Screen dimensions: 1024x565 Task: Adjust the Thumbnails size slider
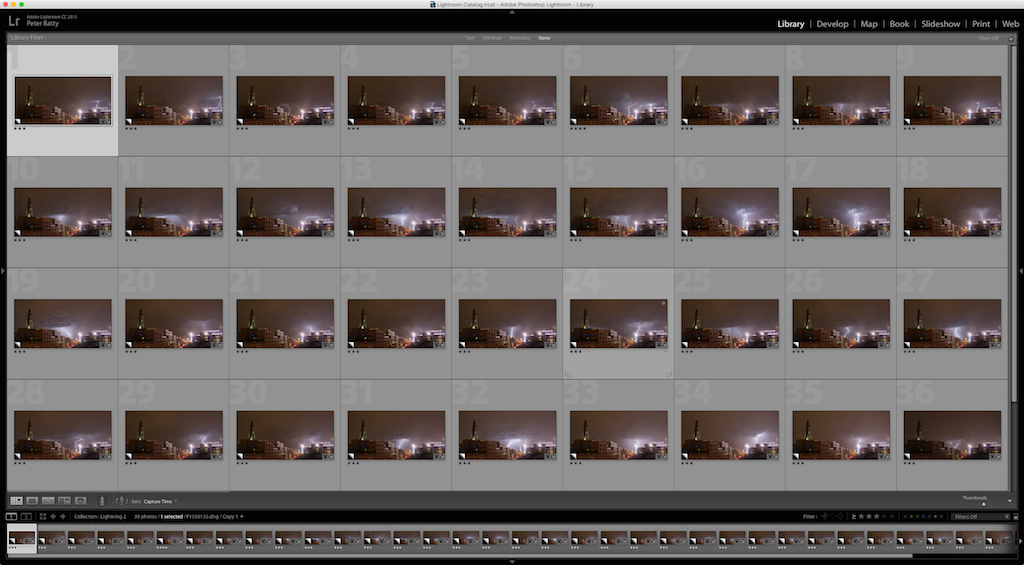(982, 503)
